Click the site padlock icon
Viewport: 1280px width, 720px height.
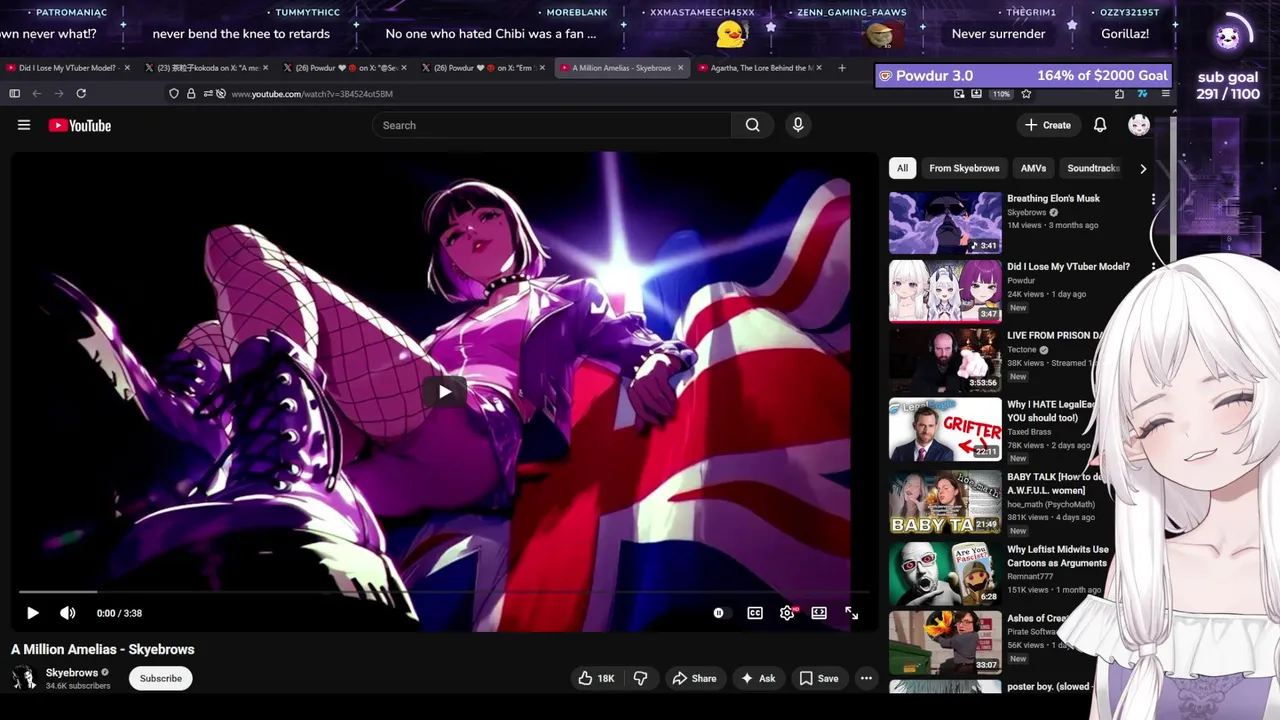click(x=191, y=93)
